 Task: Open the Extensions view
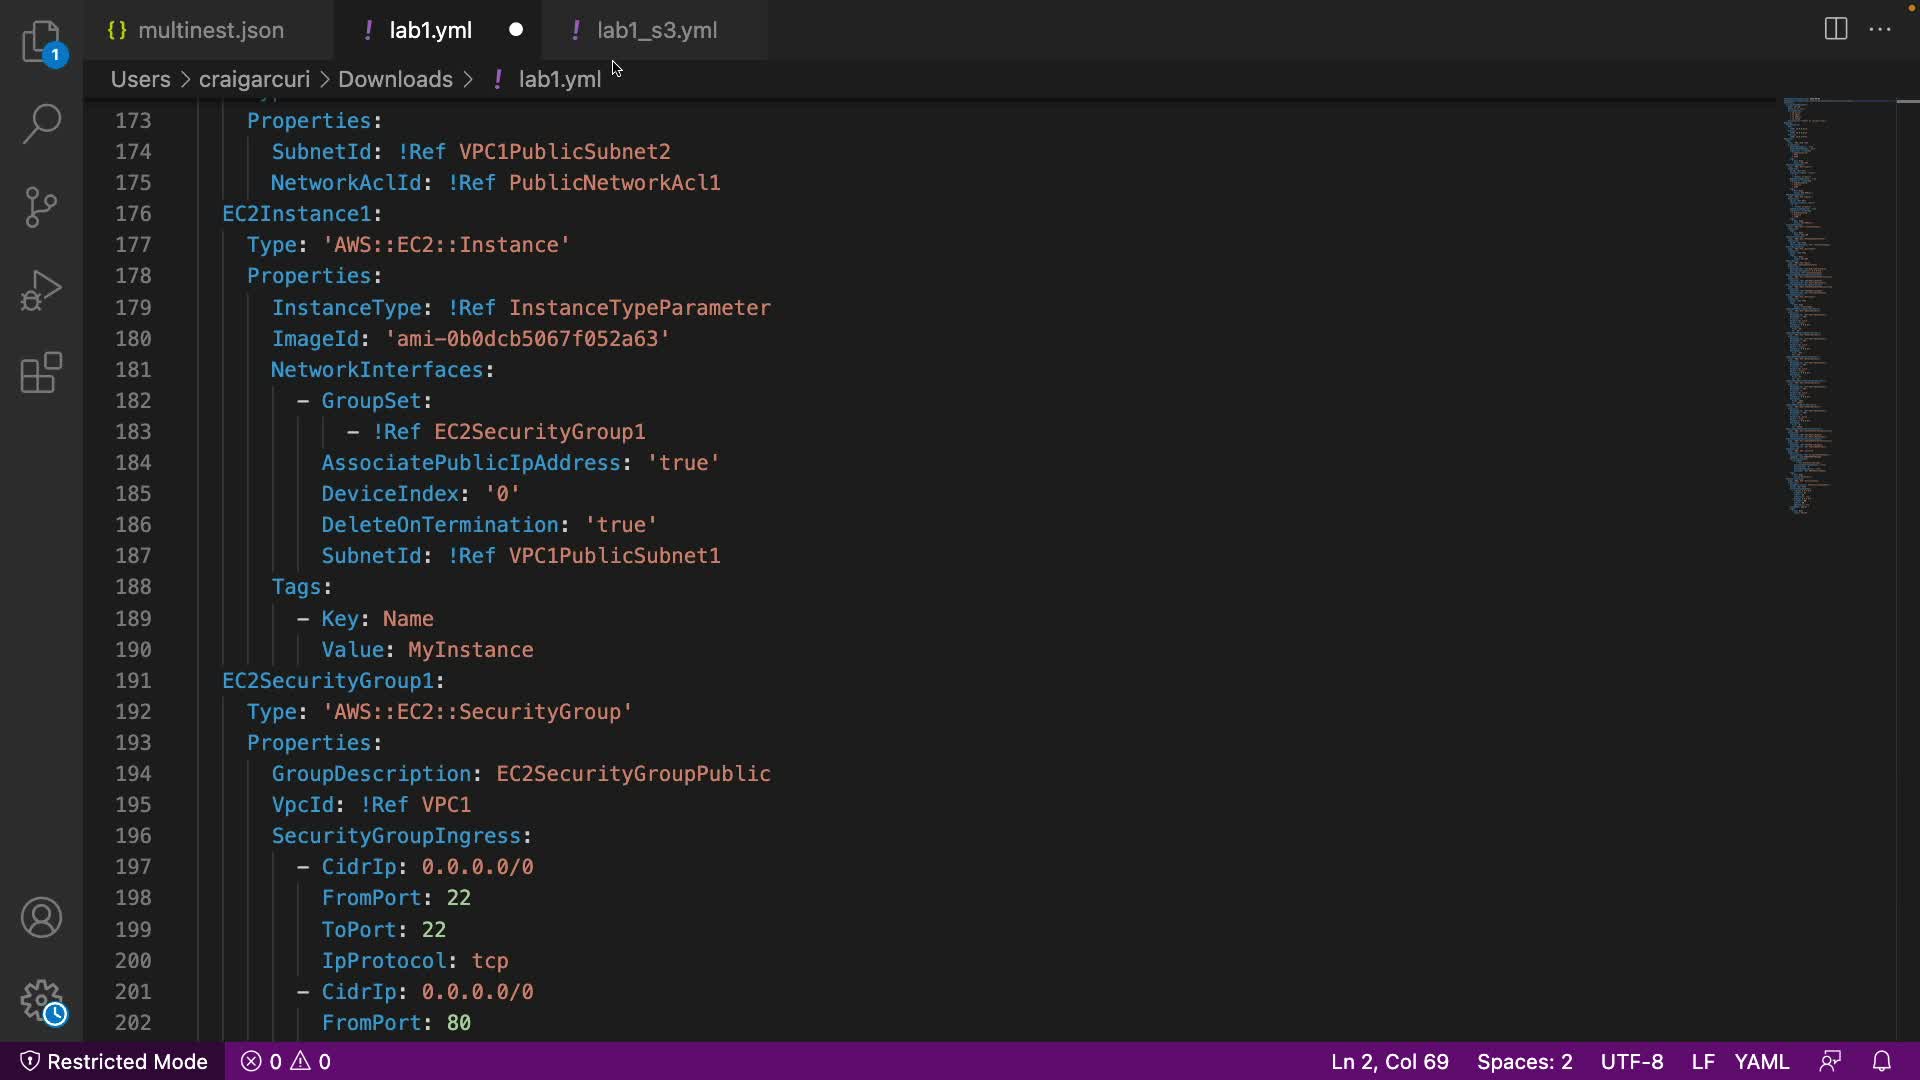point(41,373)
